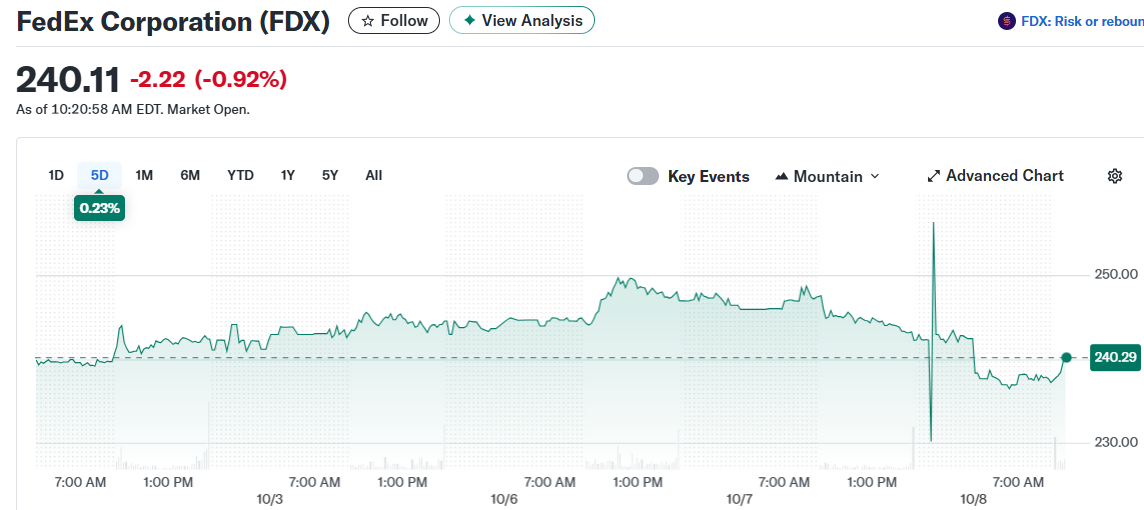Show the YTD chart range

pyautogui.click(x=240, y=175)
